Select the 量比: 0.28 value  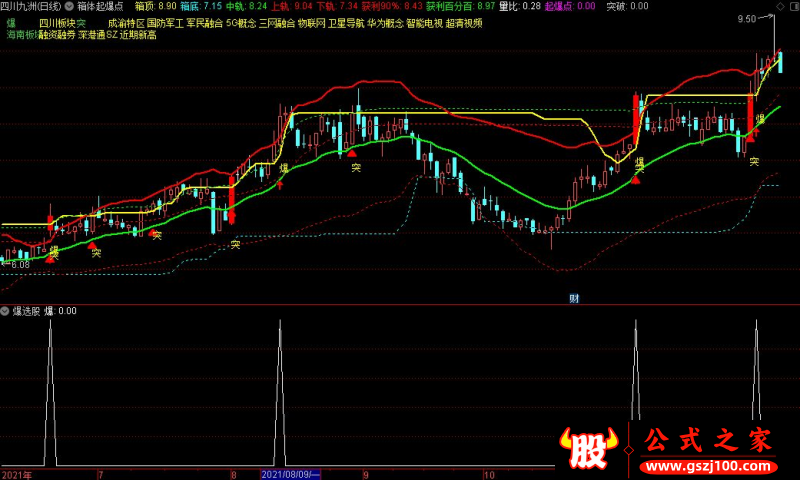coord(520,7)
